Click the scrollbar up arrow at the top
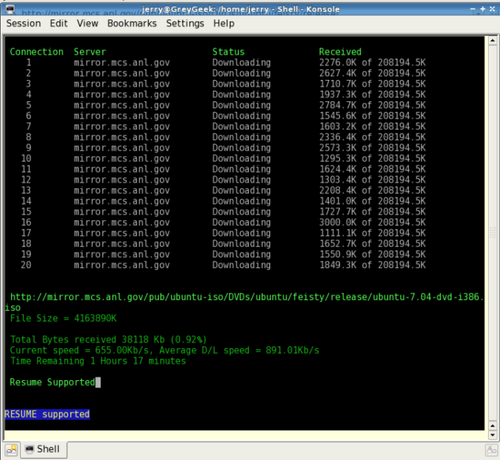Image resolution: width=500 pixels, height=460 pixels. click(493, 41)
